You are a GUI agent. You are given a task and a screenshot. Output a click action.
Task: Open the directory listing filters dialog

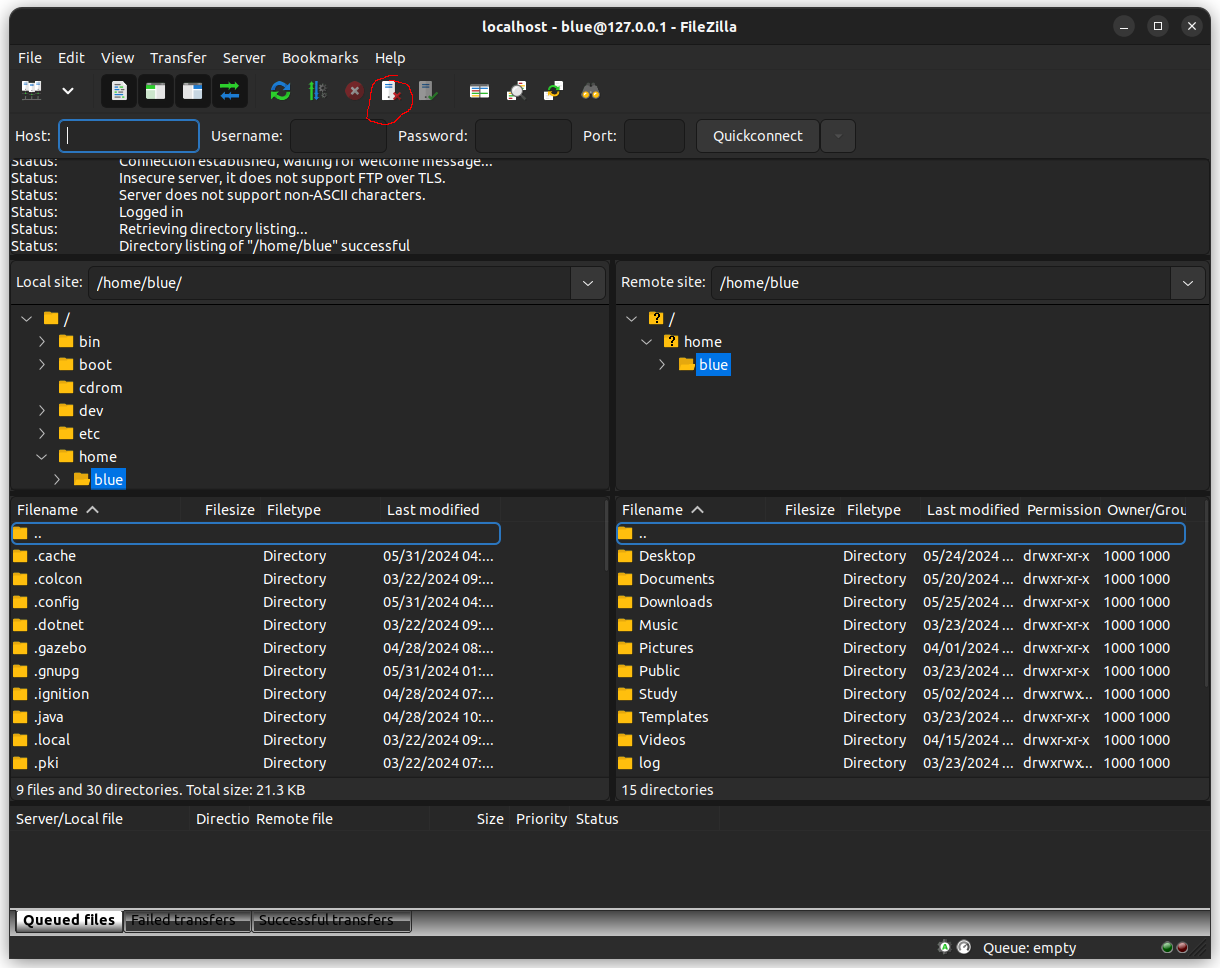(480, 91)
